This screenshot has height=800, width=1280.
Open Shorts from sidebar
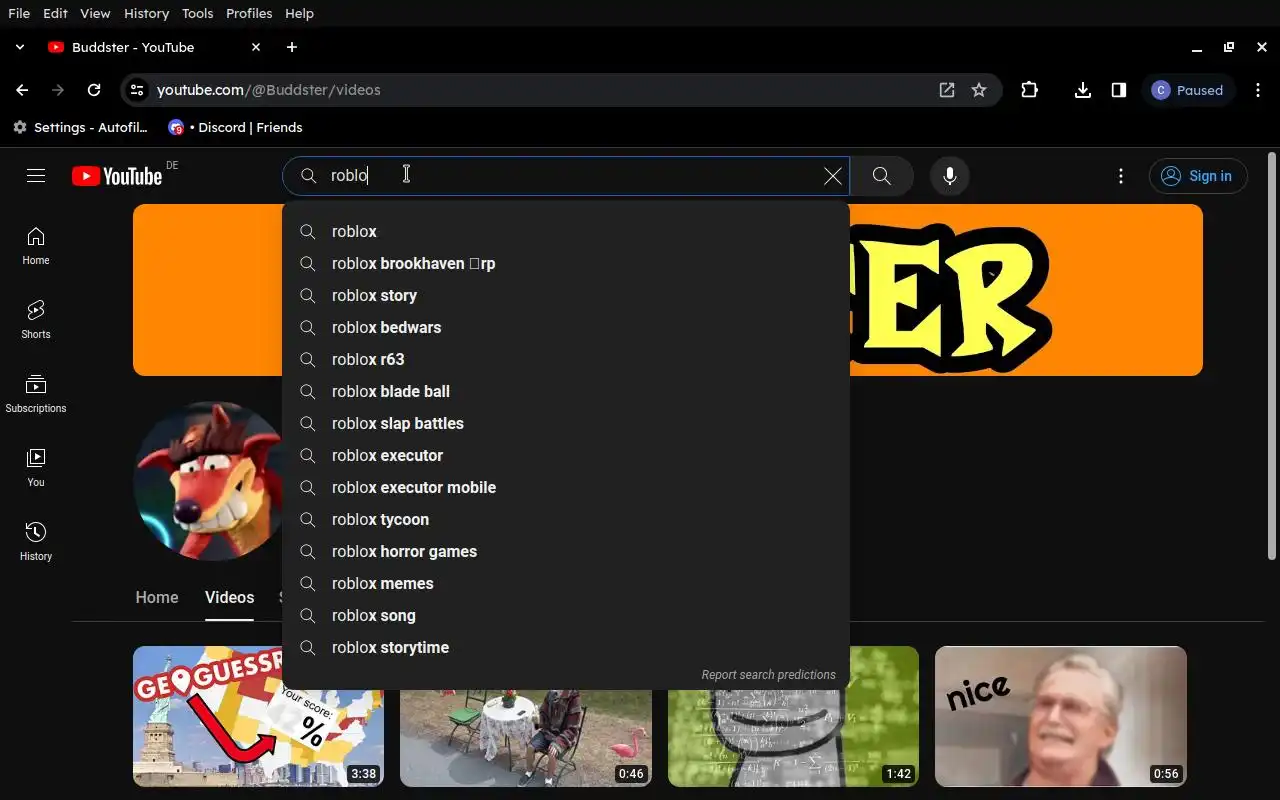tap(36, 320)
